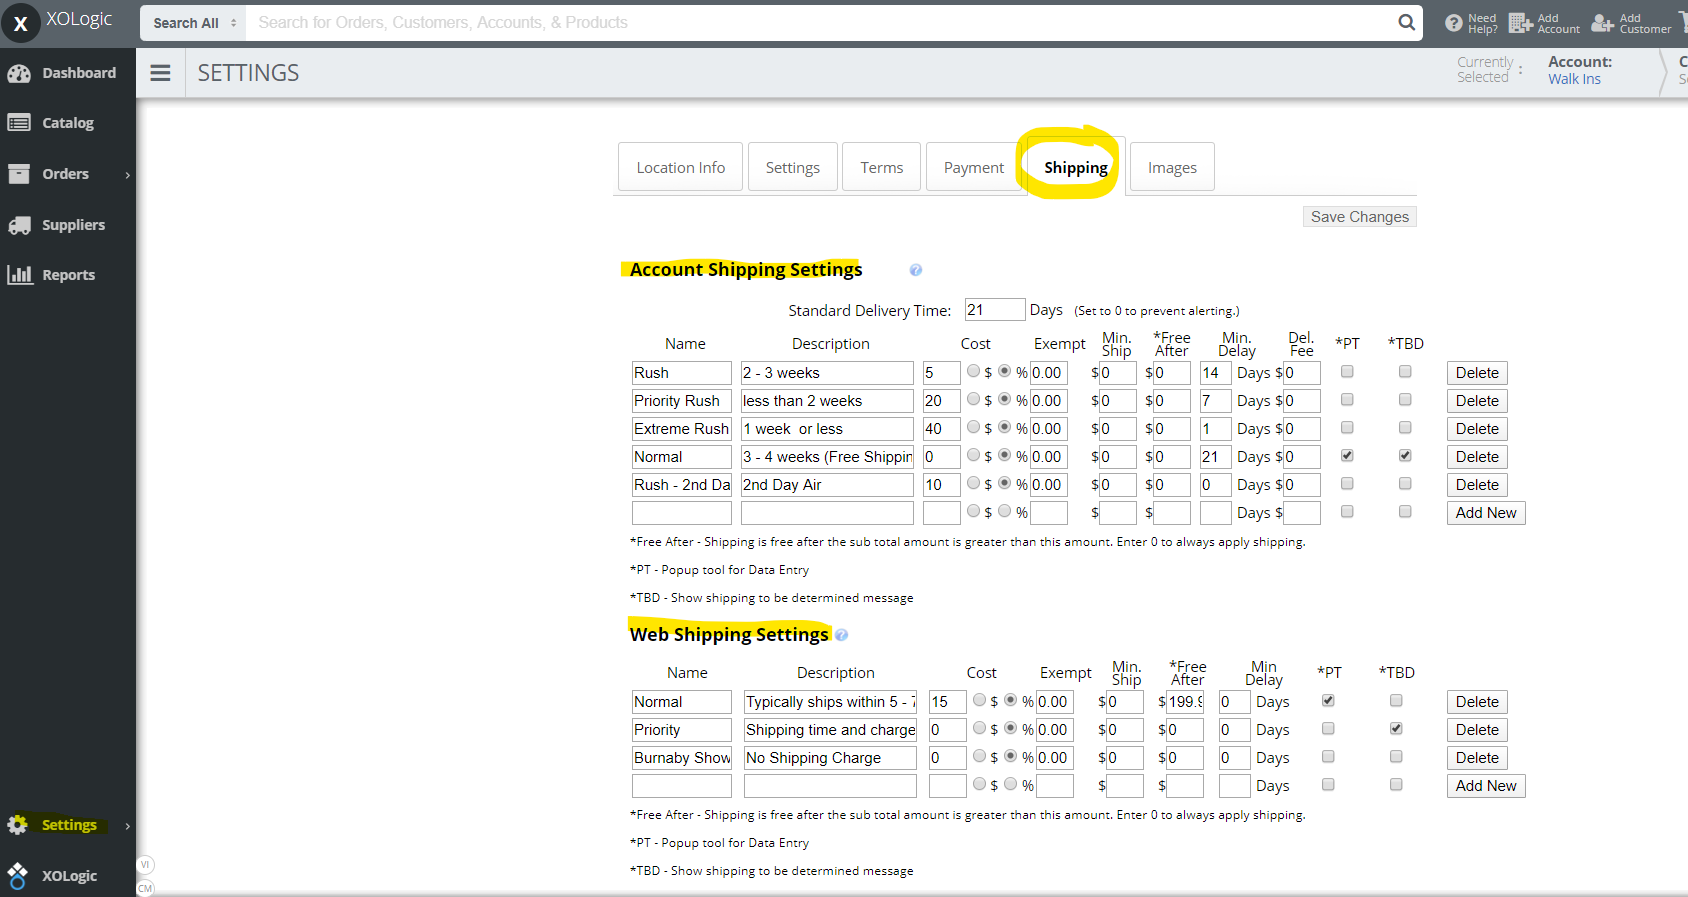This screenshot has height=897, width=1688.
Task: Toggle PT checkbox for account Normal row
Action: (x=1347, y=455)
